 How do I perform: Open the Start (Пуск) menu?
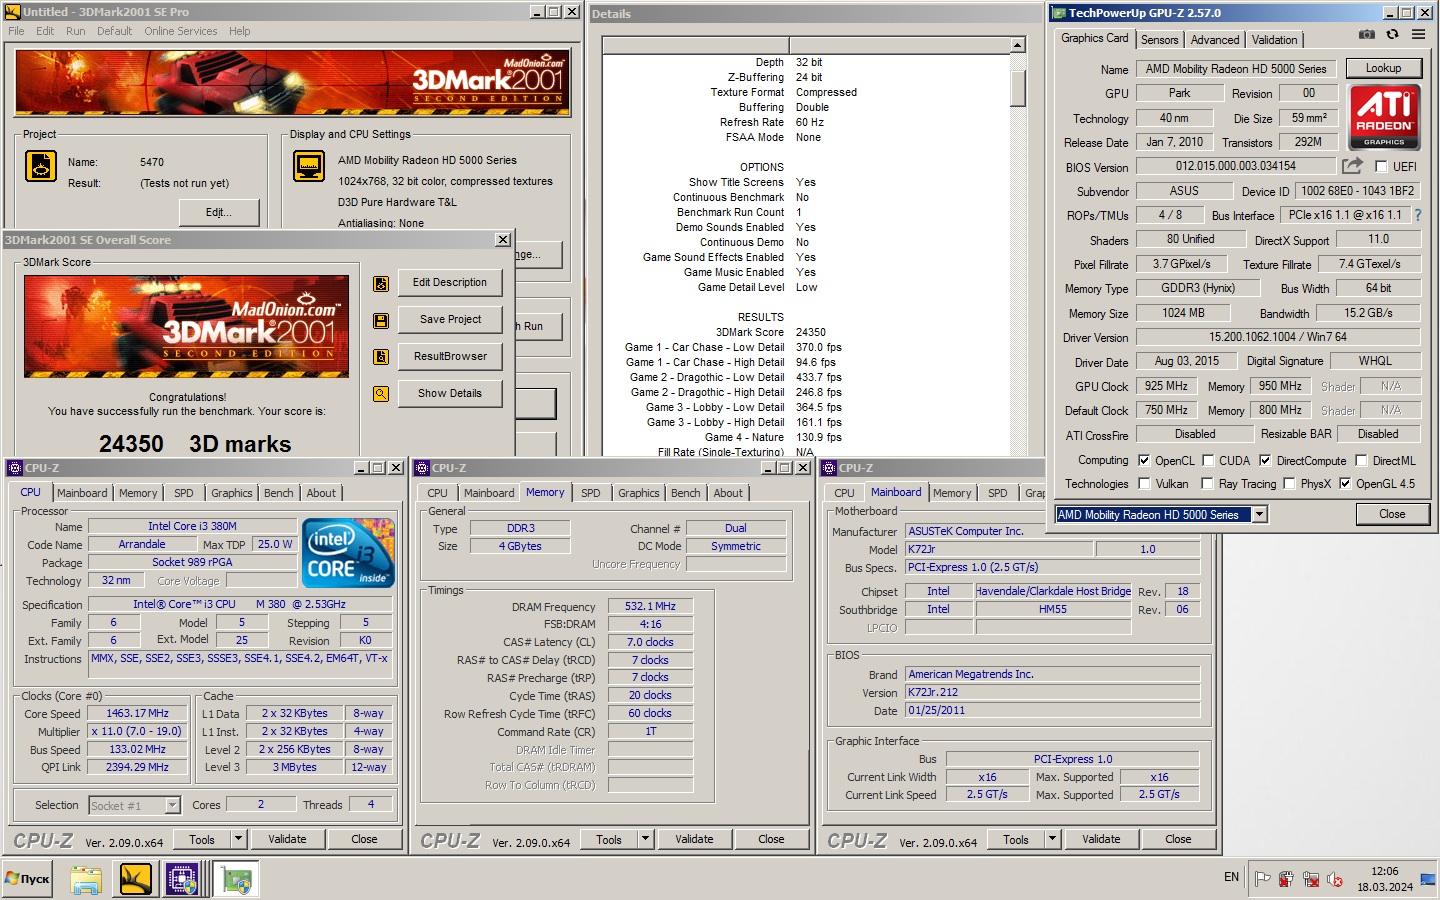click(x=27, y=879)
